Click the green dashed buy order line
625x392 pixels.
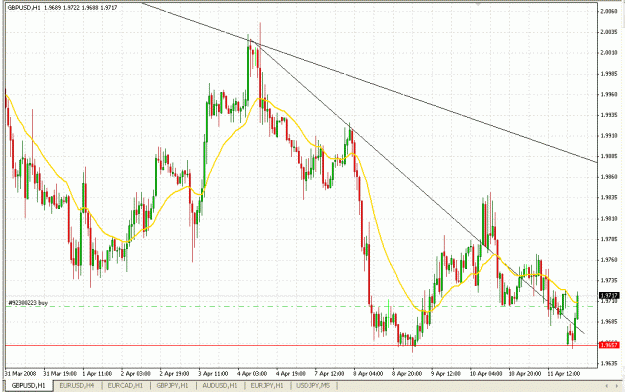[x=301, y=307]
